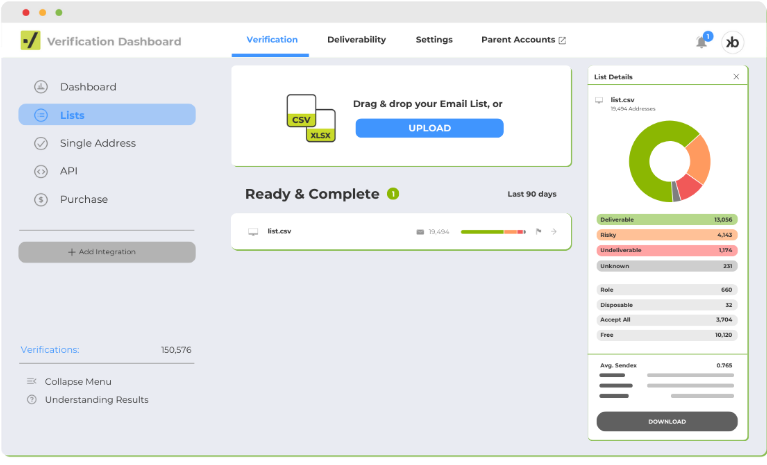Click the external link icon beside Parent Accounts
The height and width of the screenshot is (465, 767).
point(562,40)
